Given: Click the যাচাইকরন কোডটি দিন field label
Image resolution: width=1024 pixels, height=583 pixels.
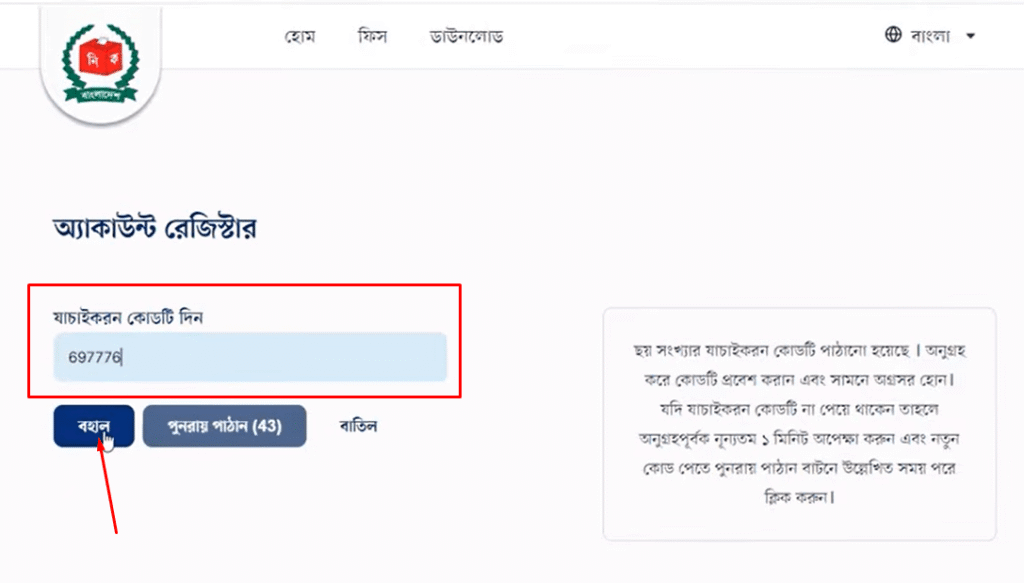Looking at the screenshot, I should pos(128,317).
